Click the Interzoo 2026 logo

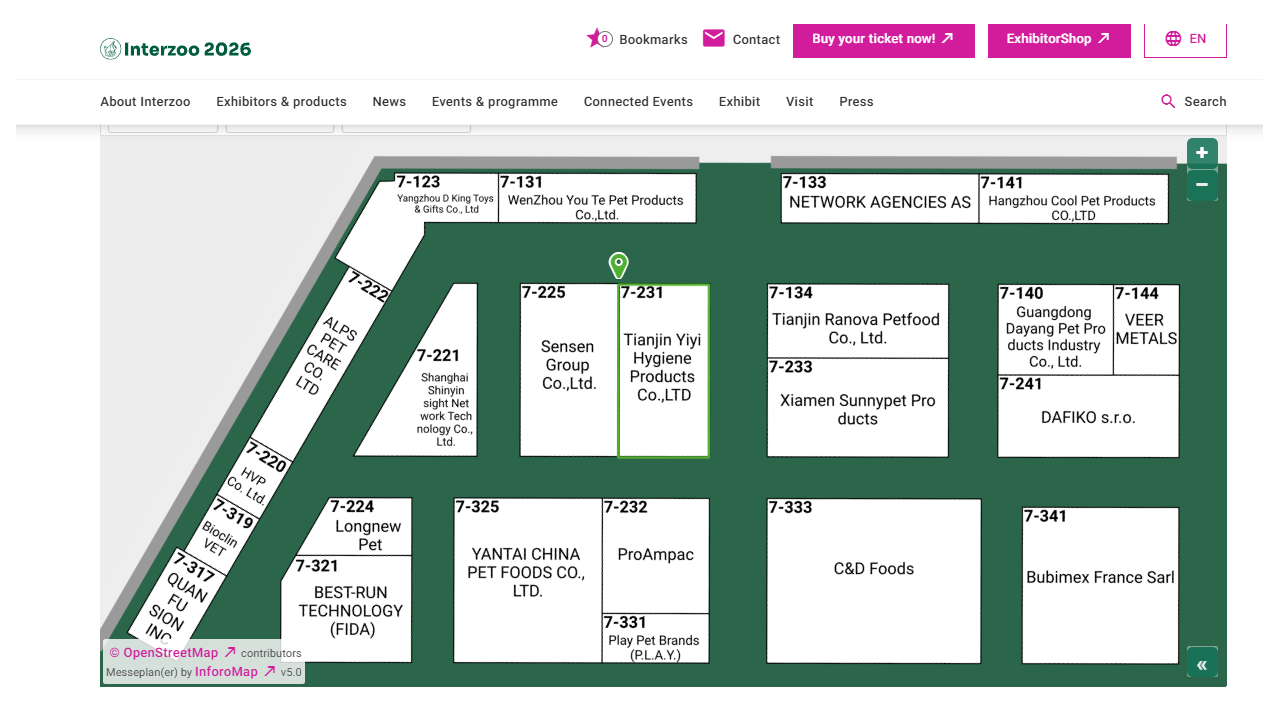[x=176, y=49]
